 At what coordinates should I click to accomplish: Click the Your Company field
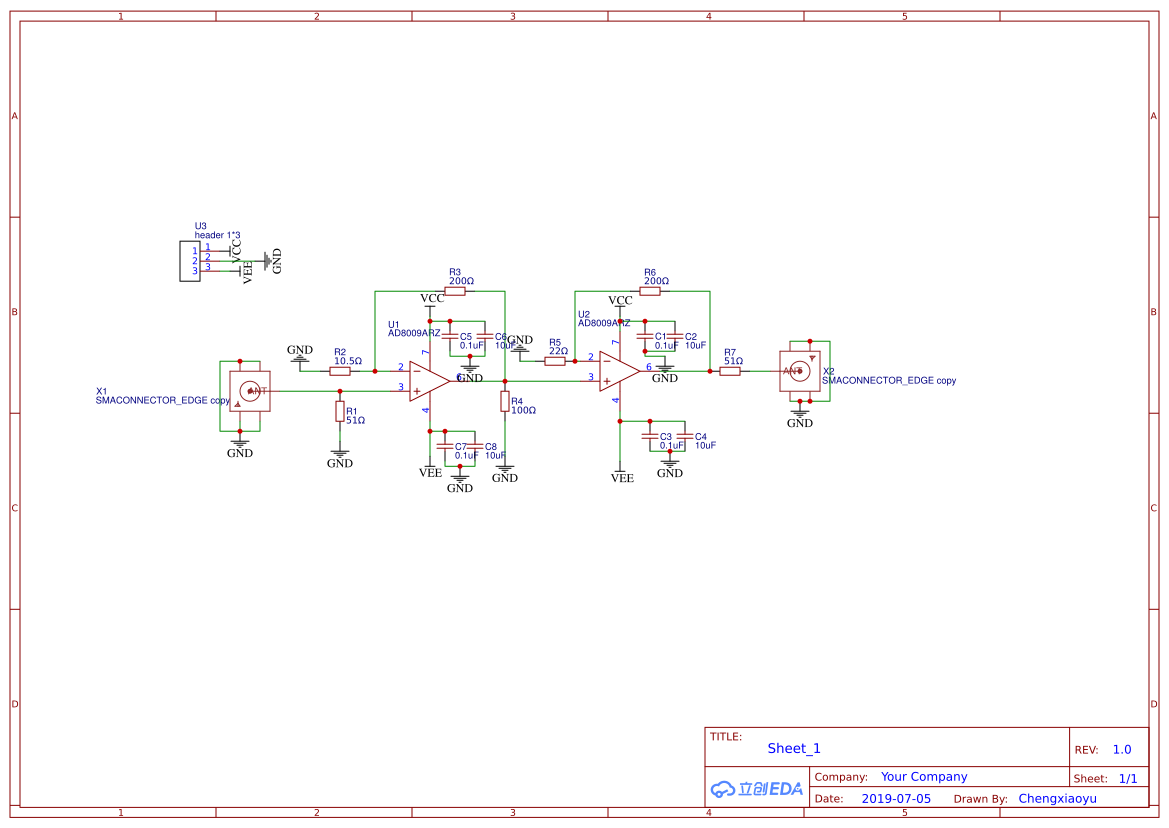[924, 777]
